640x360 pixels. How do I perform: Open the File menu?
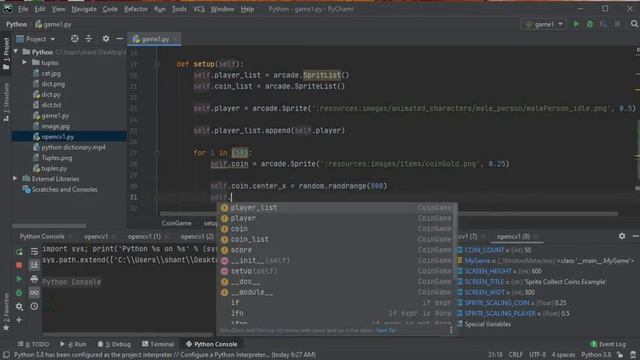click(23, 9)
